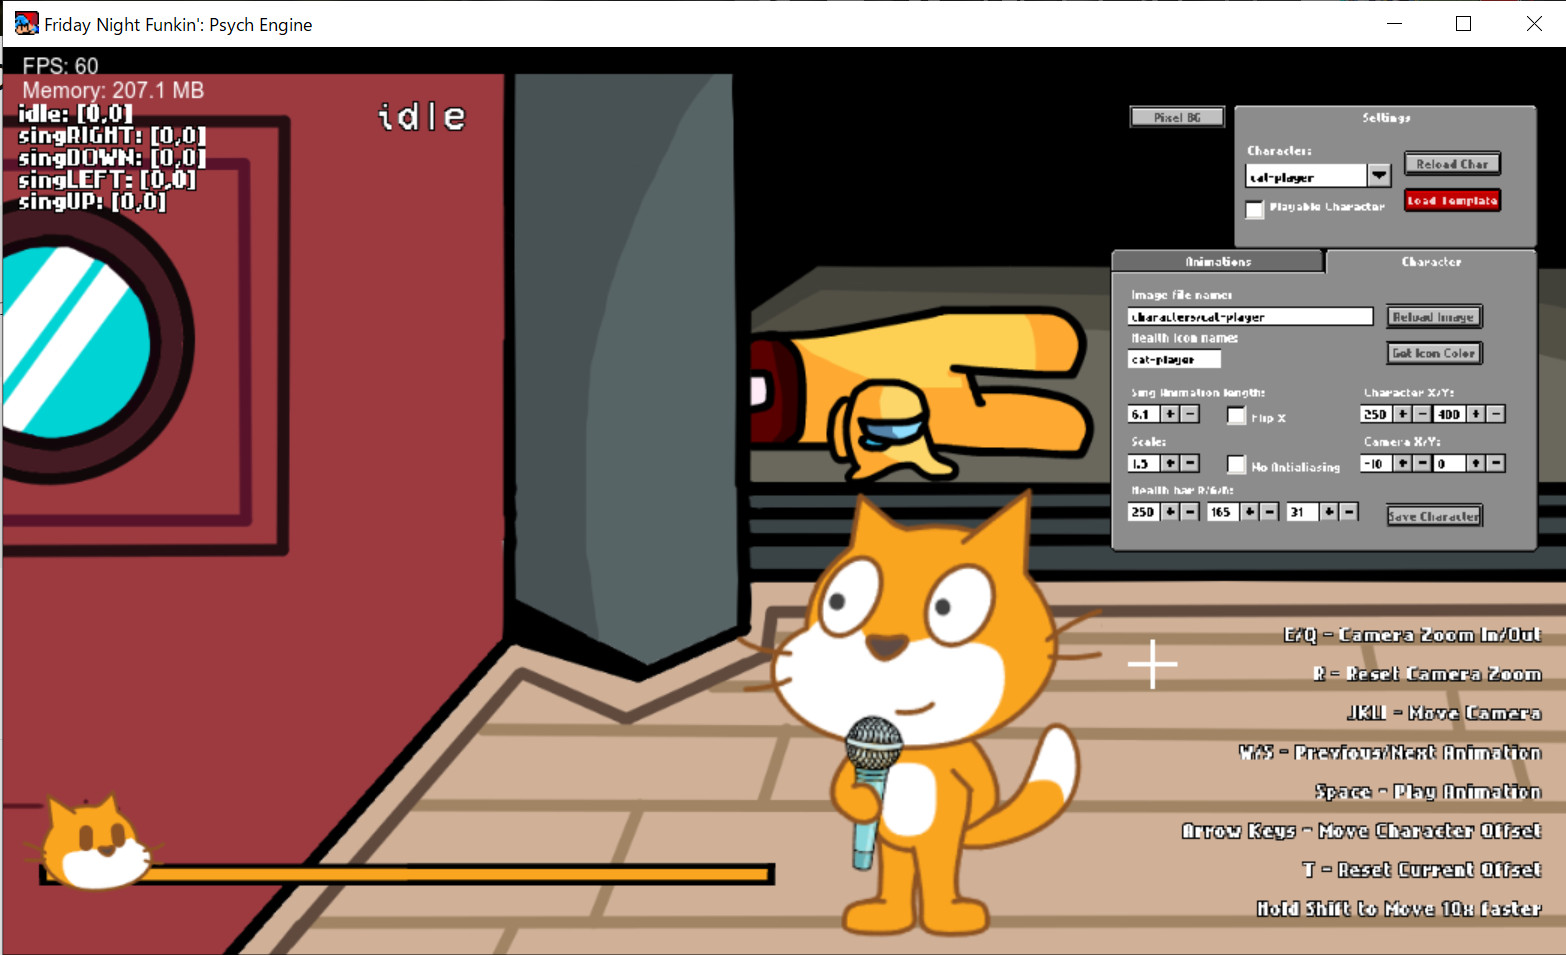Click the Sing Animation length value field
Image resolution: width=1566 pixels, height=955 pixels.
[x=1143, y=414]
